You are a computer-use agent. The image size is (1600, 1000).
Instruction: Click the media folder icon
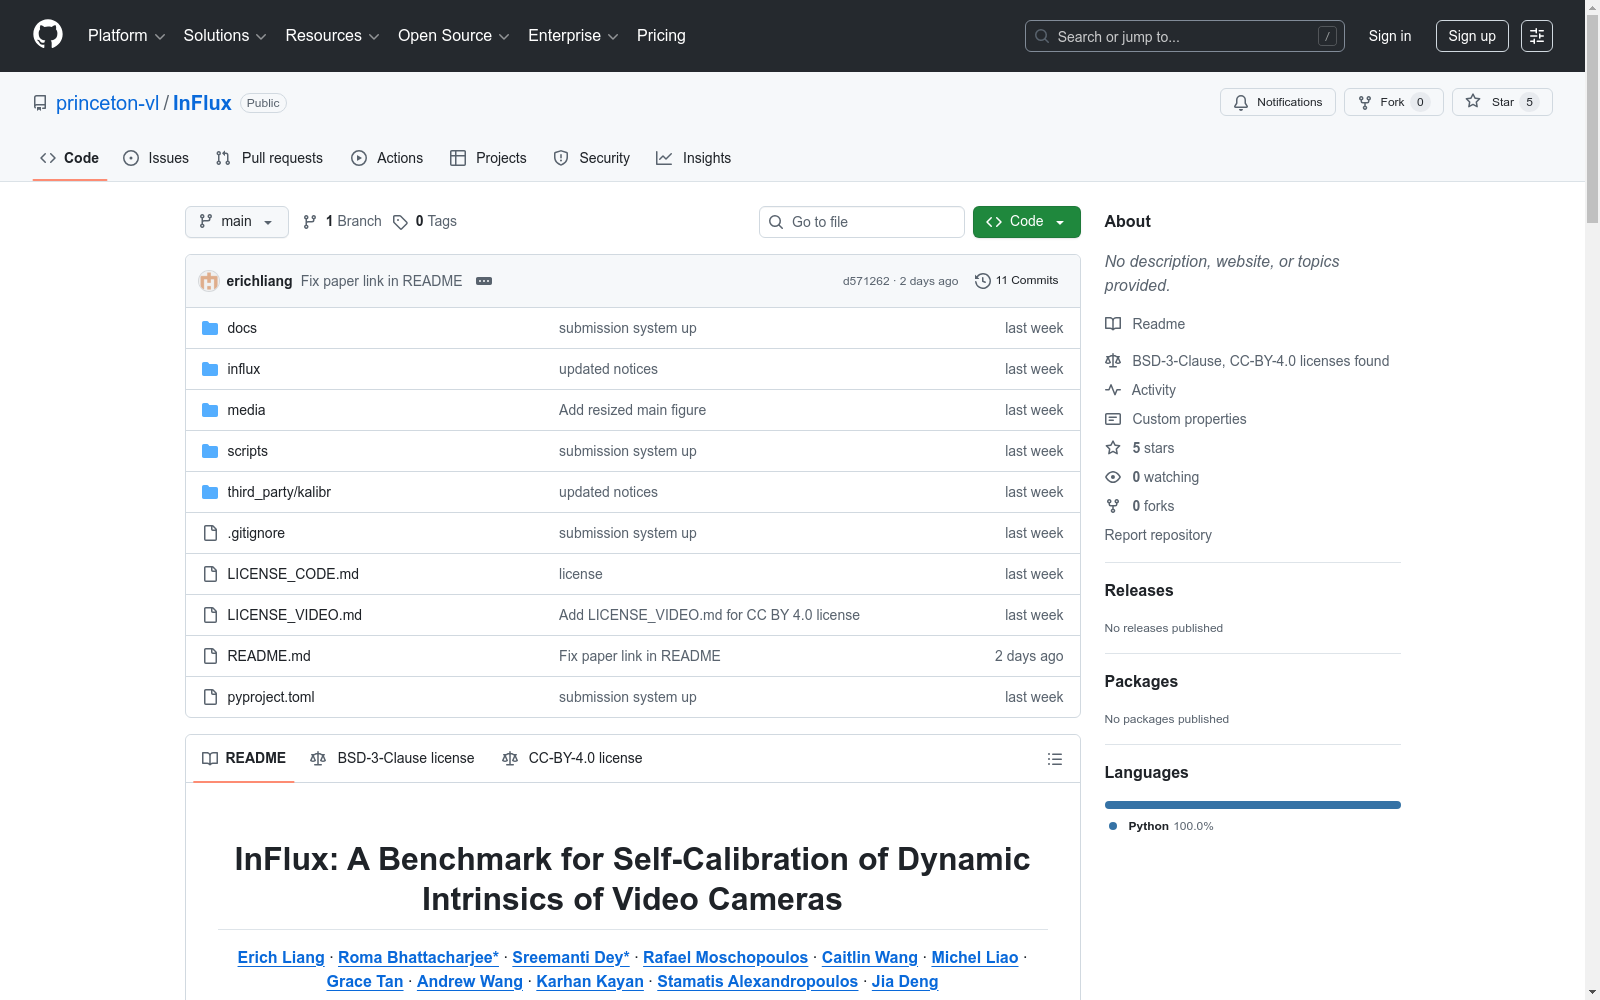pyautogui.click(x=210, y=410)
